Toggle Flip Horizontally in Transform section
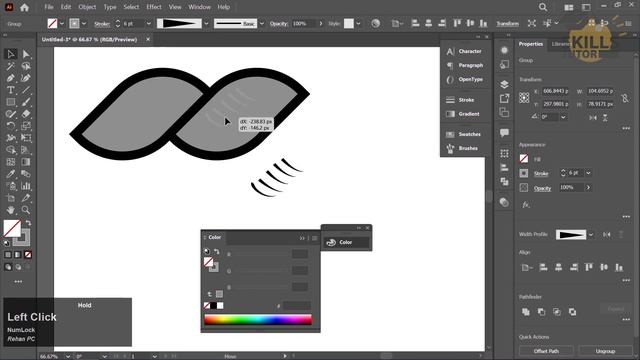This screenshot has height=360, width=640. [x=593, y=118]
